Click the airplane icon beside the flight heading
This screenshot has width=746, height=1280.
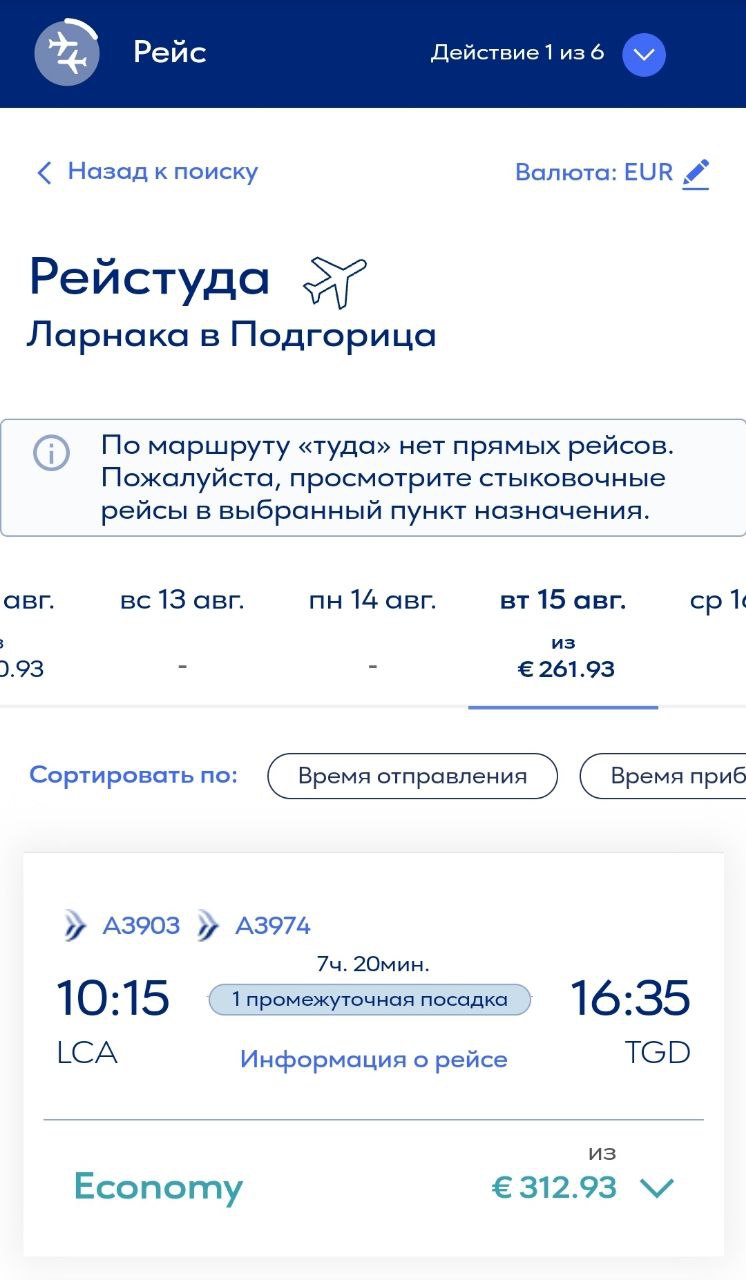click(x=335, y=280)
